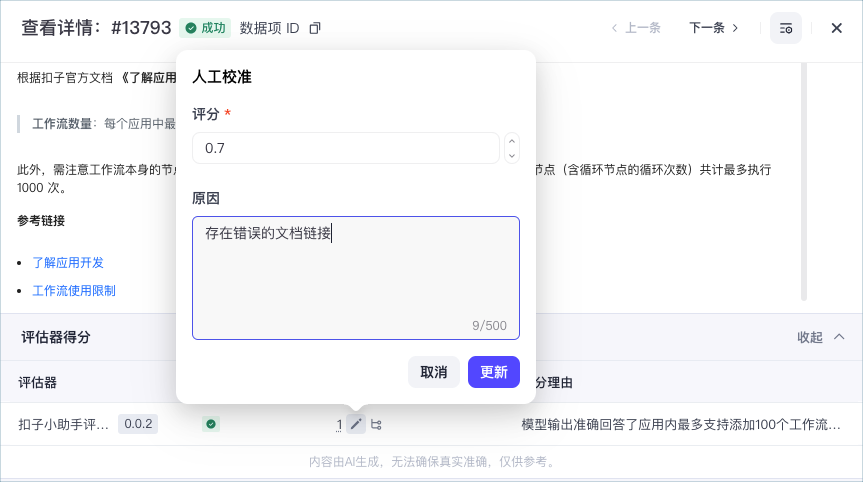Screen dimensions: 863x482
Task: Click the 评估器 column header
Action: [37, 382]
